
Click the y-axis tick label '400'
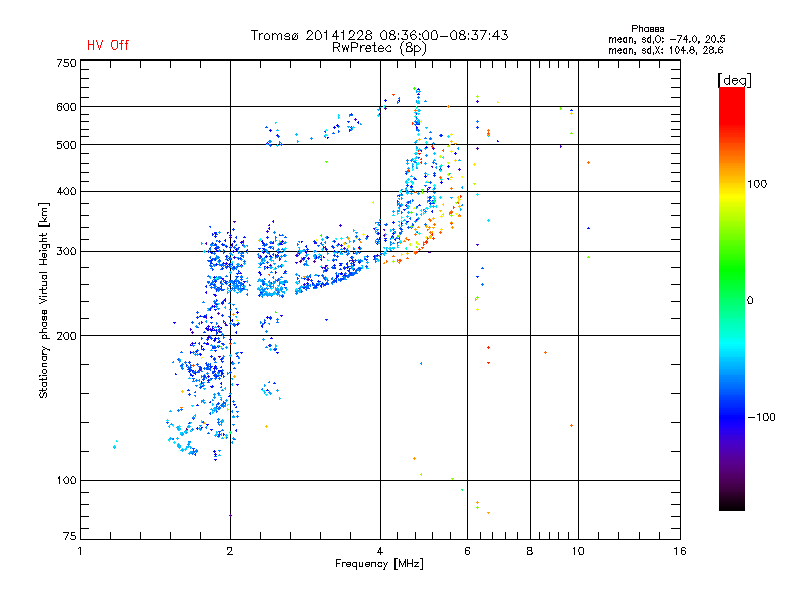66,192
